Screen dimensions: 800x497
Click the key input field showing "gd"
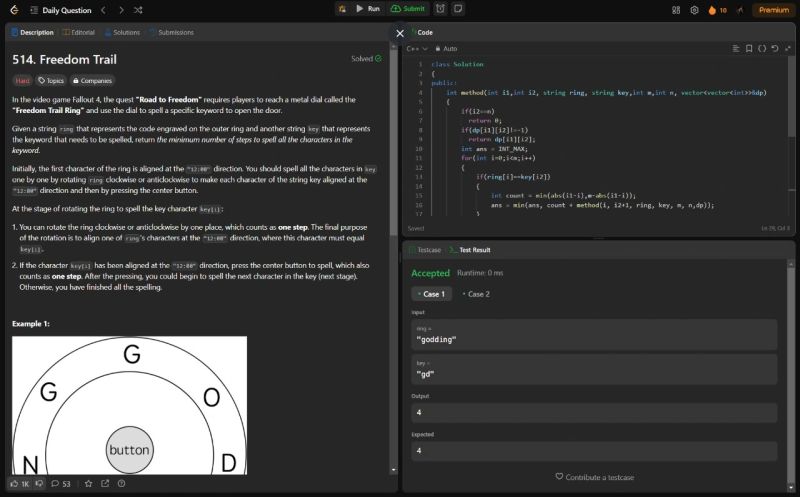pos(594,369)
